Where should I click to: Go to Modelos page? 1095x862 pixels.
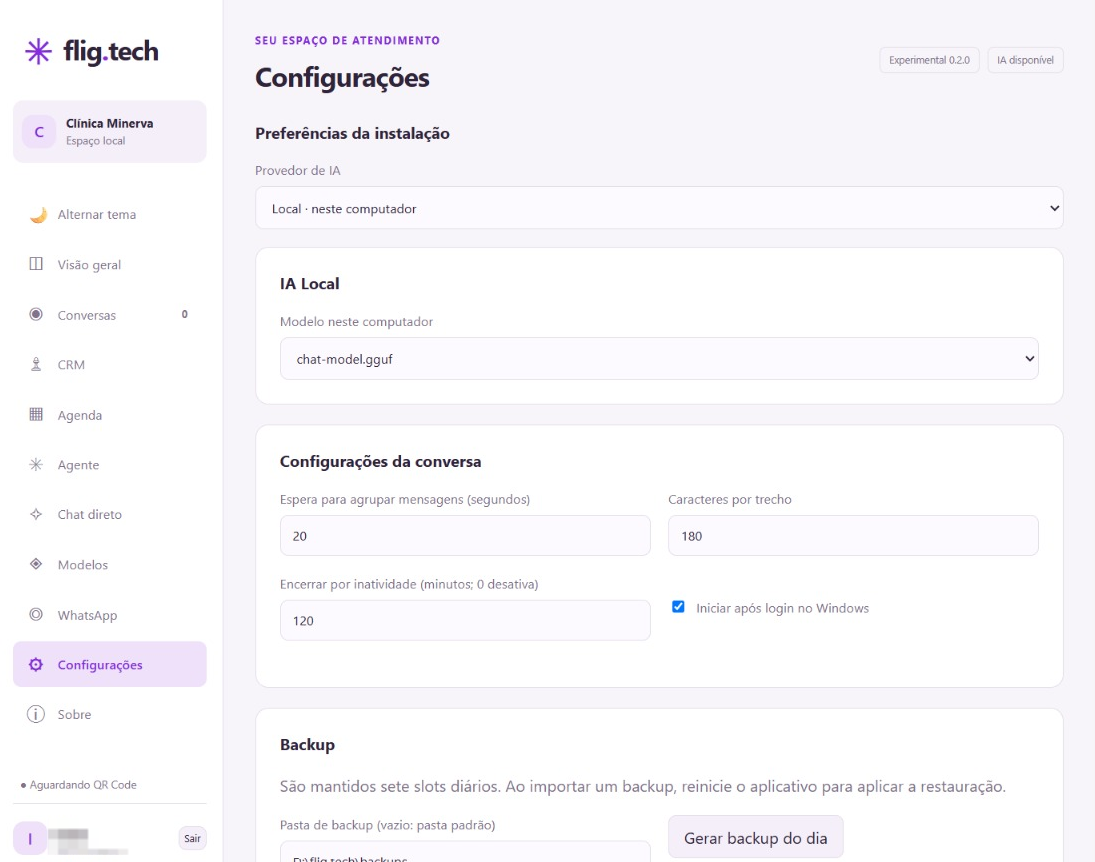(110, 564)
